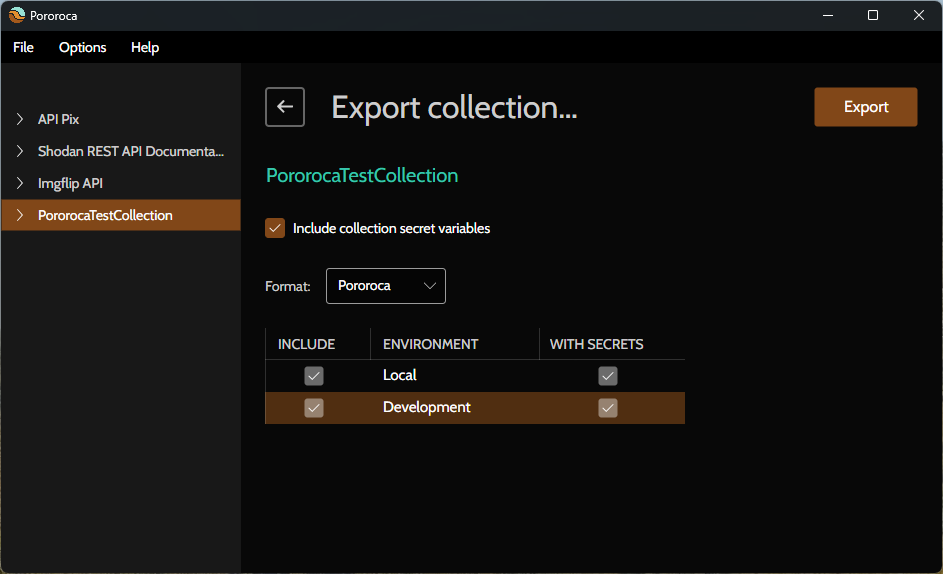943x574 pixels.
Task: Click the Pororoca app logo
Action: click(x=17, y=15)
